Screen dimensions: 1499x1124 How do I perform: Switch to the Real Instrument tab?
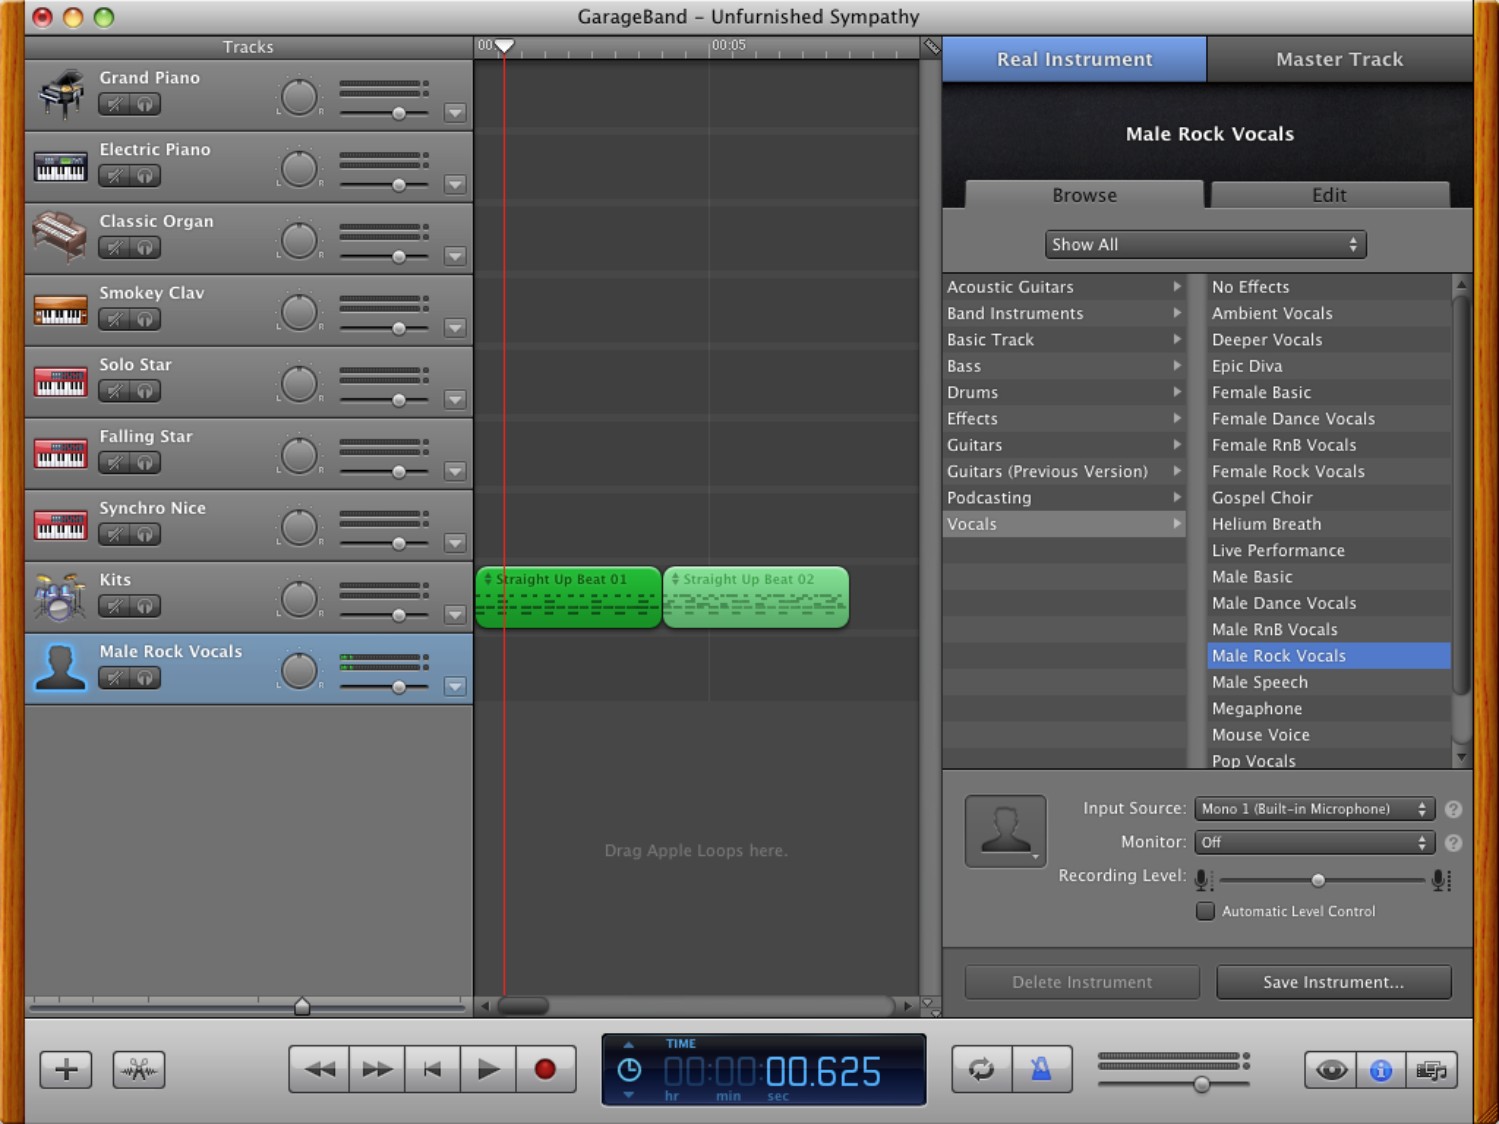tap(1074, 59)
